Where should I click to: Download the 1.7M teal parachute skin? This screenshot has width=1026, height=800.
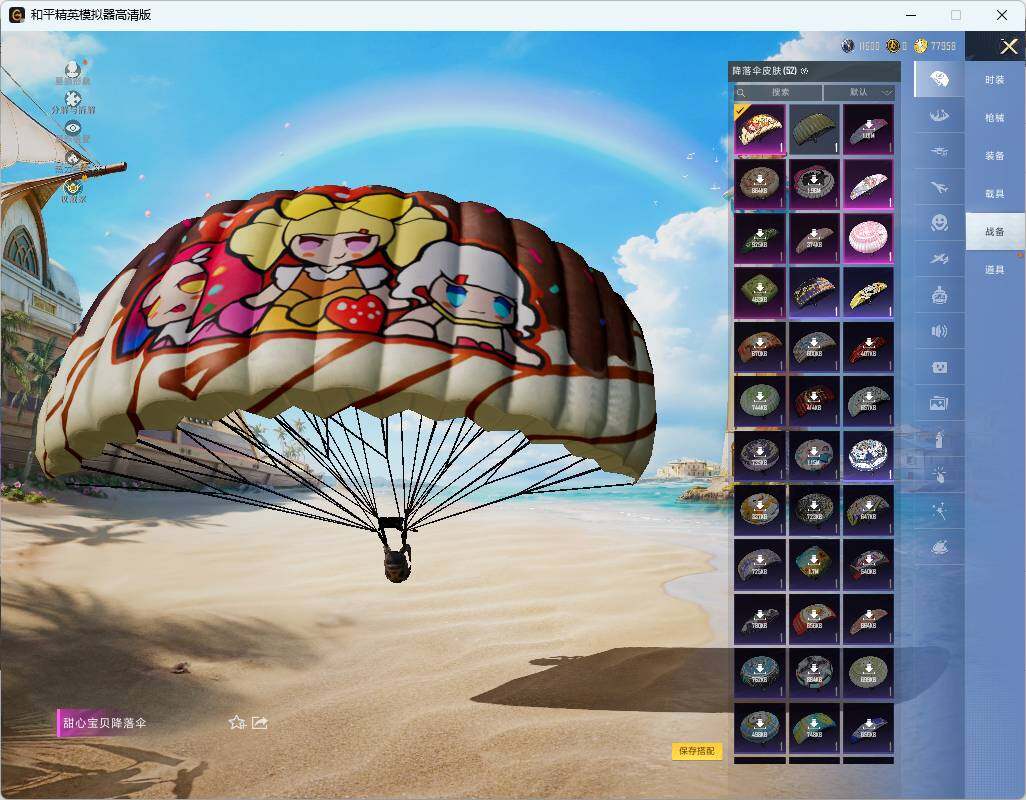[814, 564]
